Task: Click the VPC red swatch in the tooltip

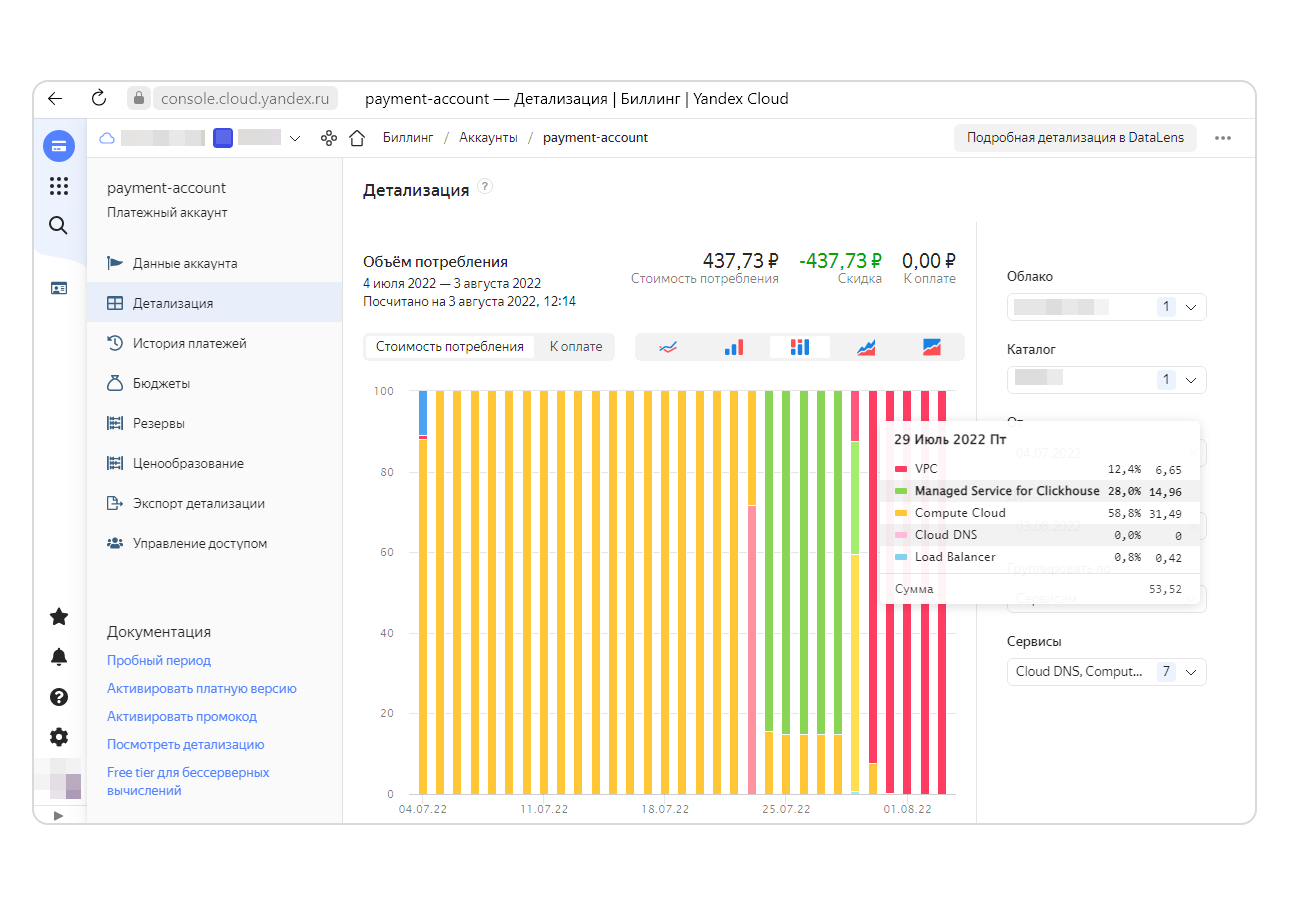Action: tap(901, 469)
